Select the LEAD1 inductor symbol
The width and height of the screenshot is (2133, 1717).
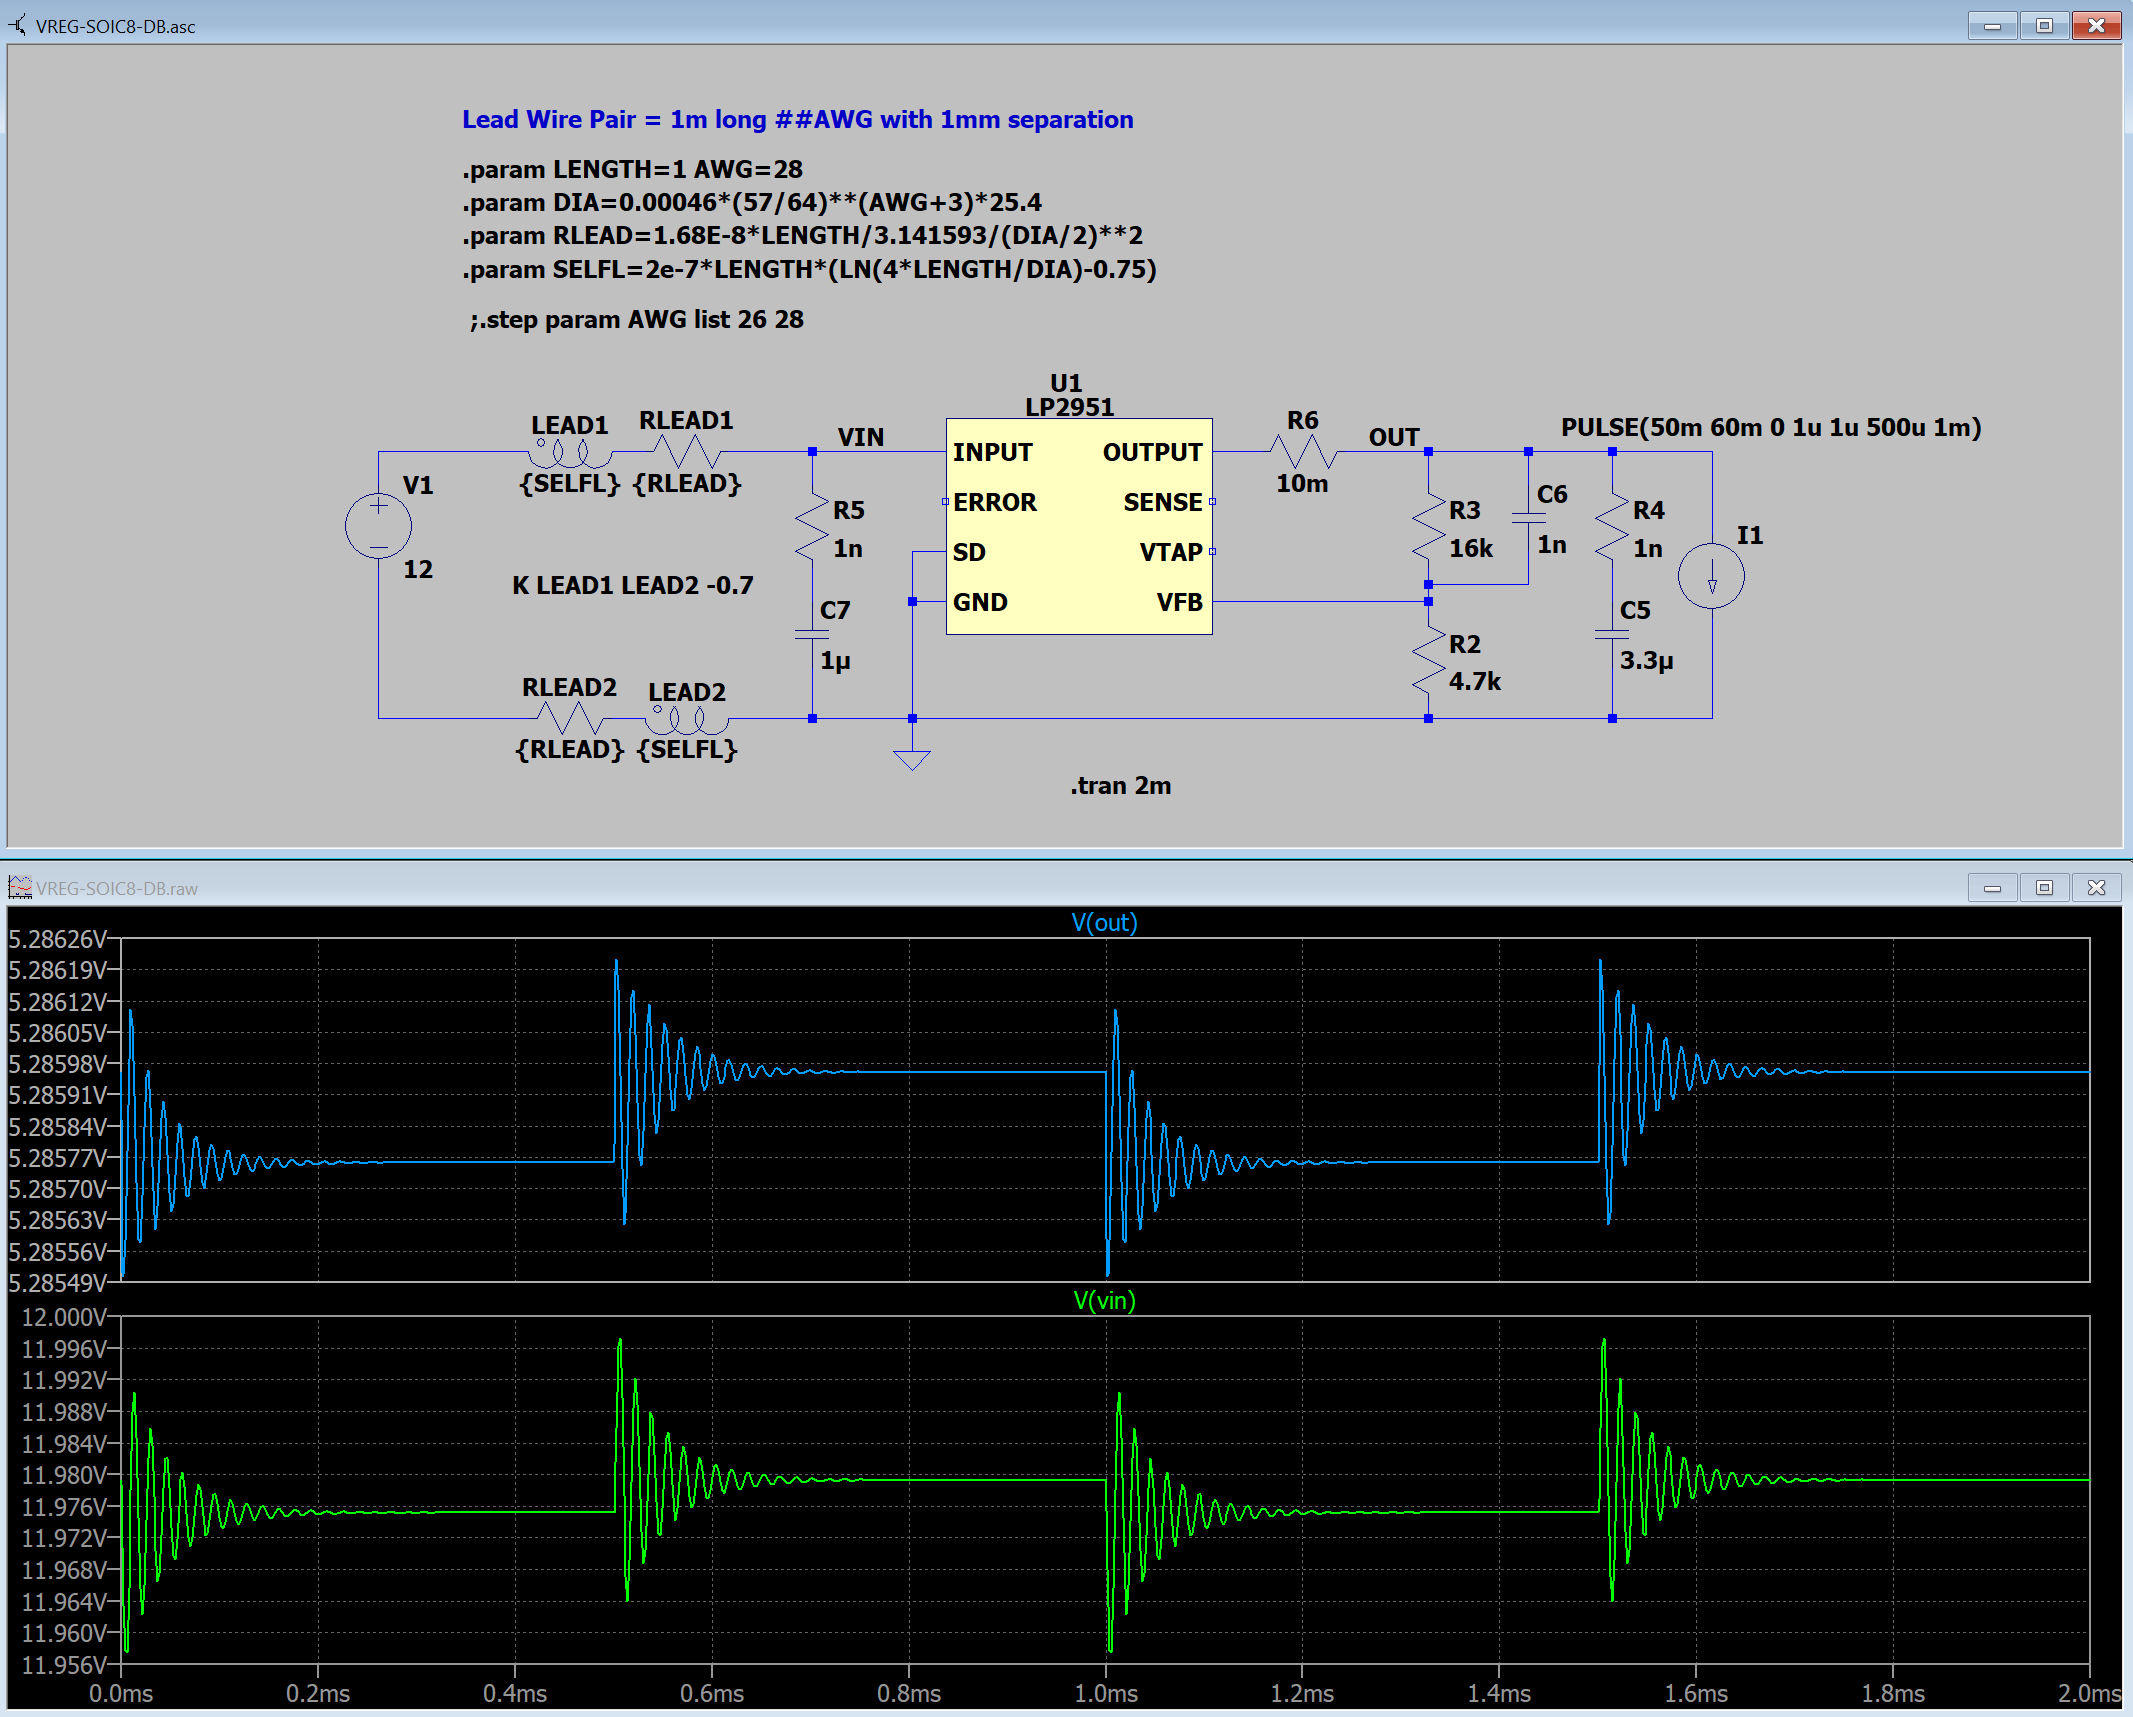pos(570,455)
